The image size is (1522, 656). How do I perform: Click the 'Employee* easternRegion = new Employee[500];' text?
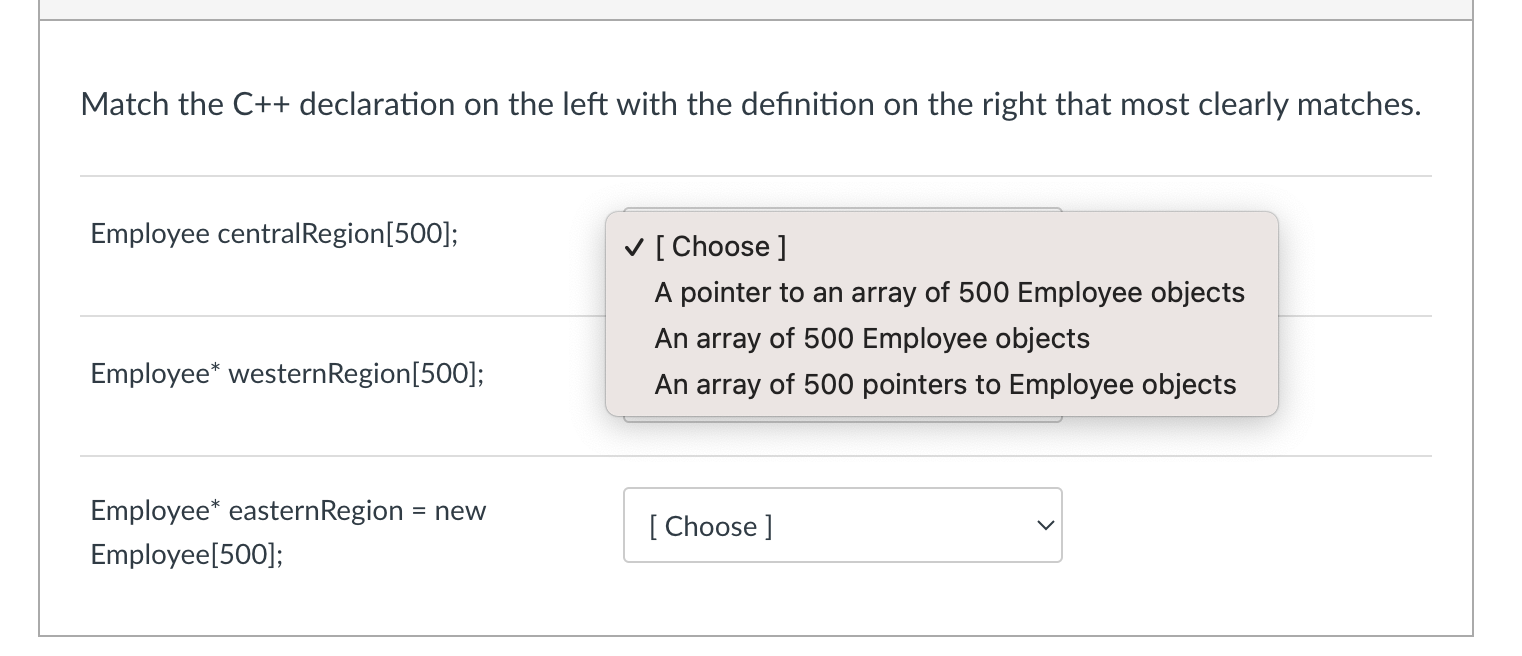(x=288, y=532)
